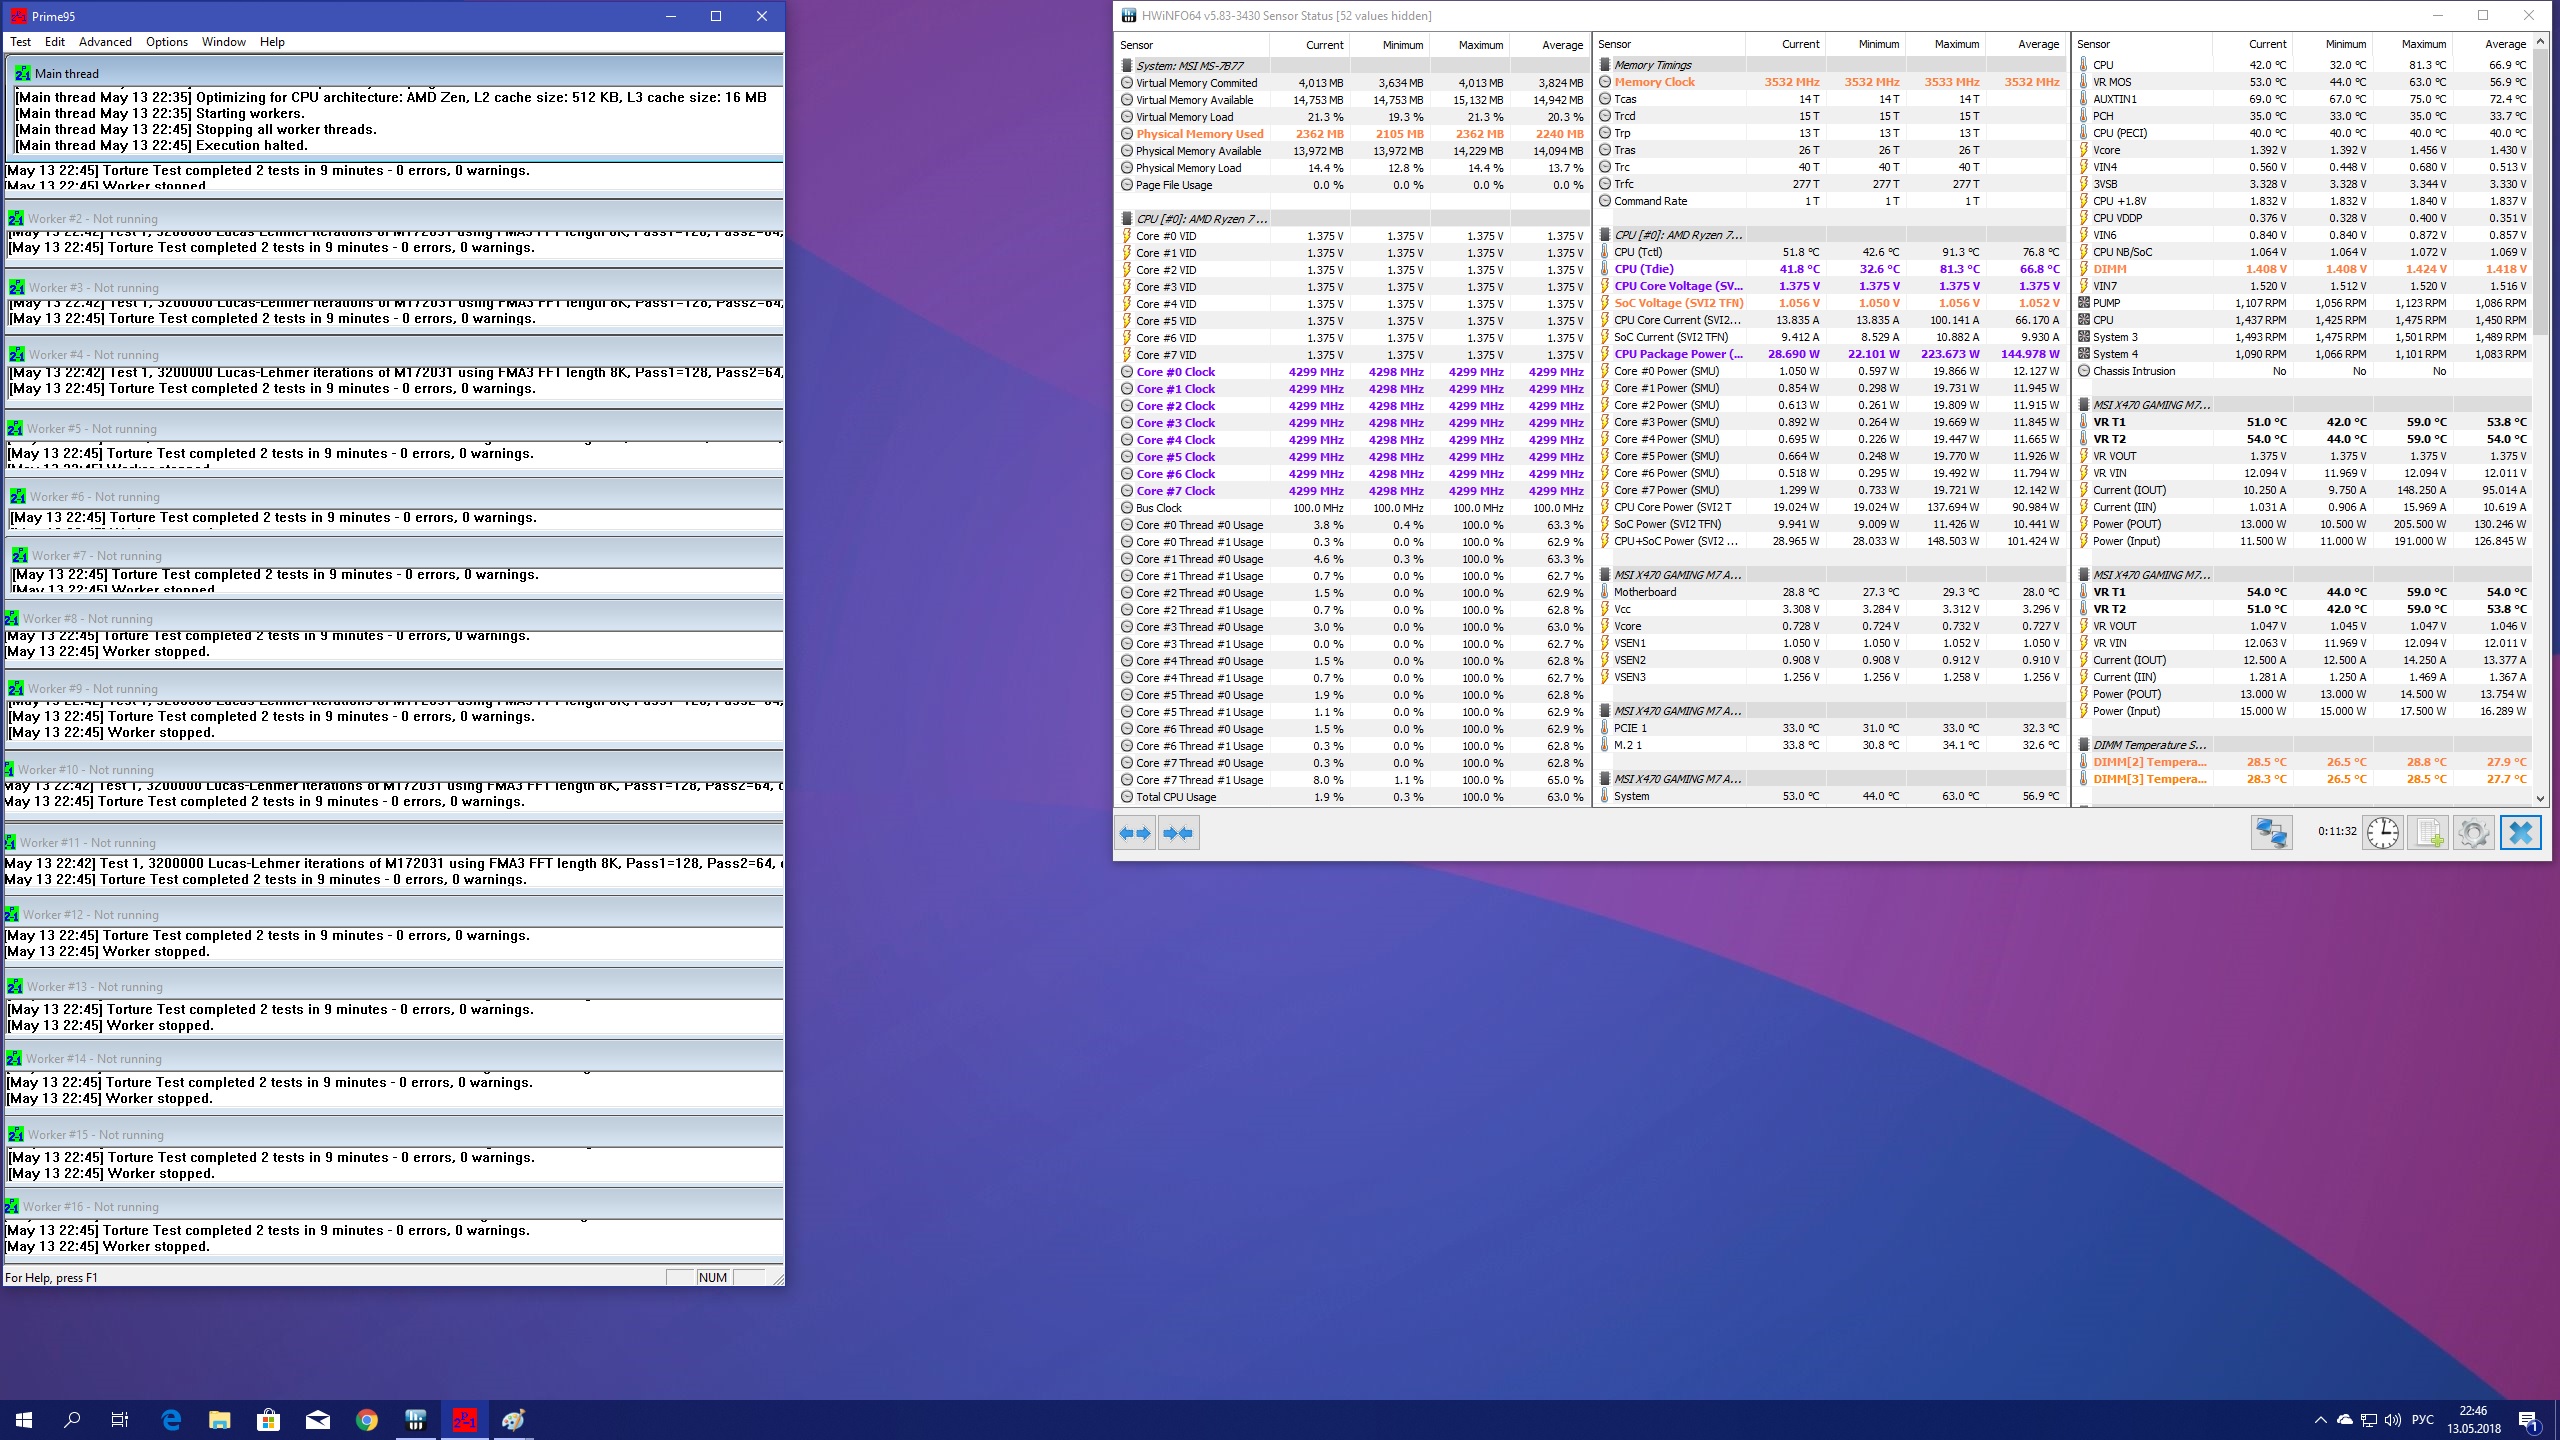Click the expand columns arrows button in HWiNFO

pyautogui.click(x=1135, y=833)
